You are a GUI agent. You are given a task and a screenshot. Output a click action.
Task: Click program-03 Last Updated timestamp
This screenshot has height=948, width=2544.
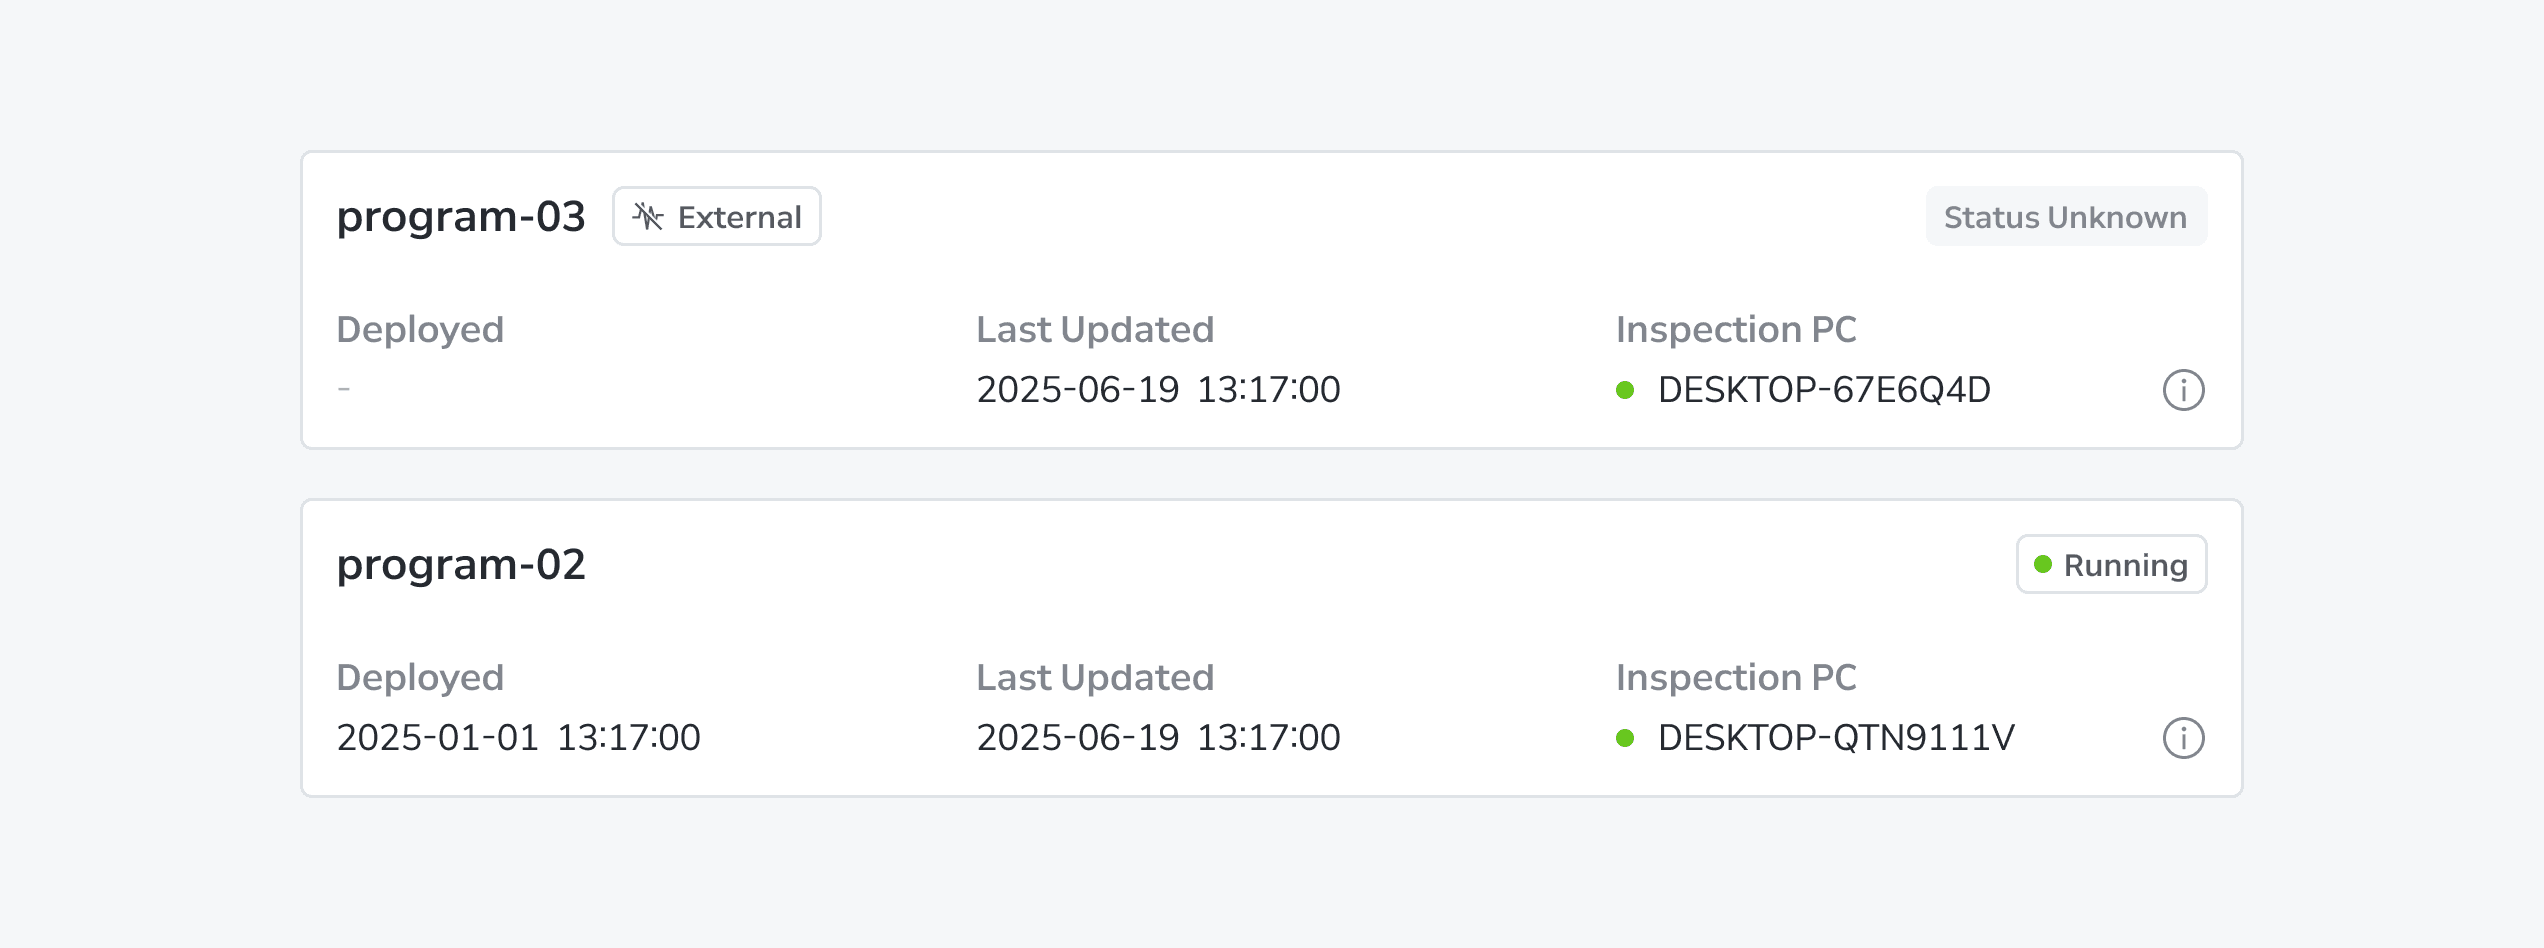(x=1158, y=390)
